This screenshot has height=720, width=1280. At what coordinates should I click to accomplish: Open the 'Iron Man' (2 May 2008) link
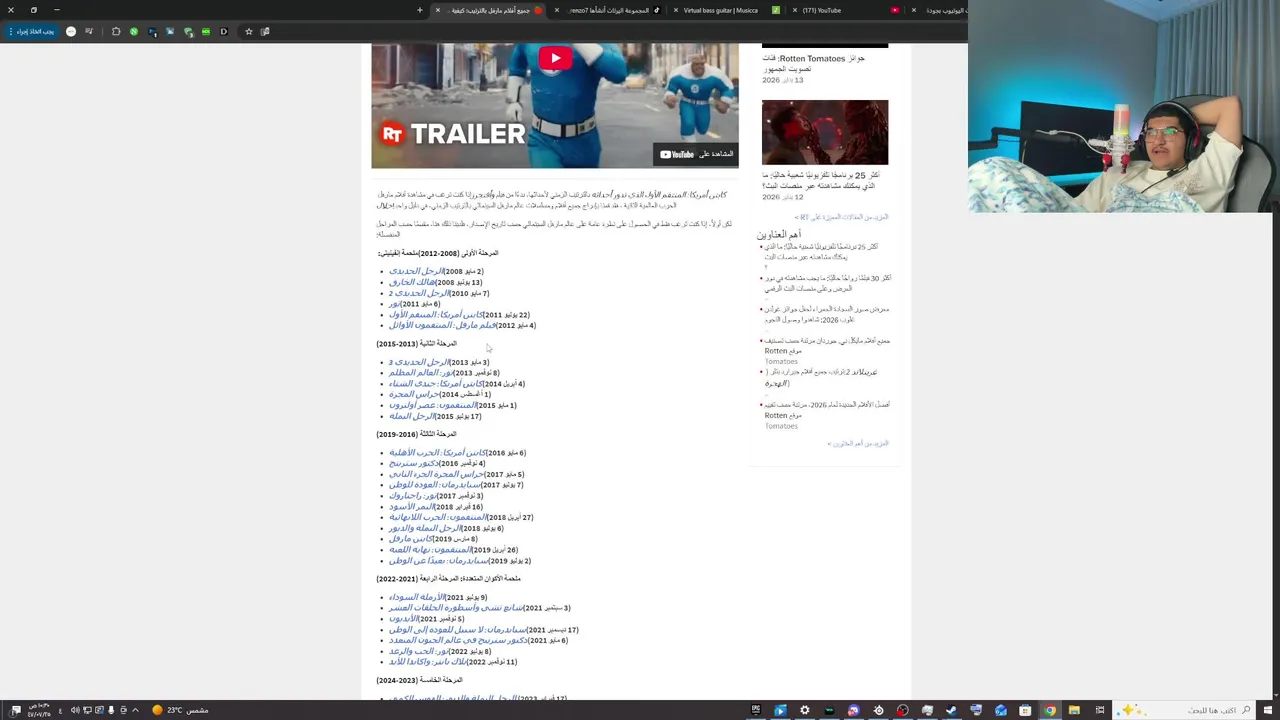(x=417, y=271)
